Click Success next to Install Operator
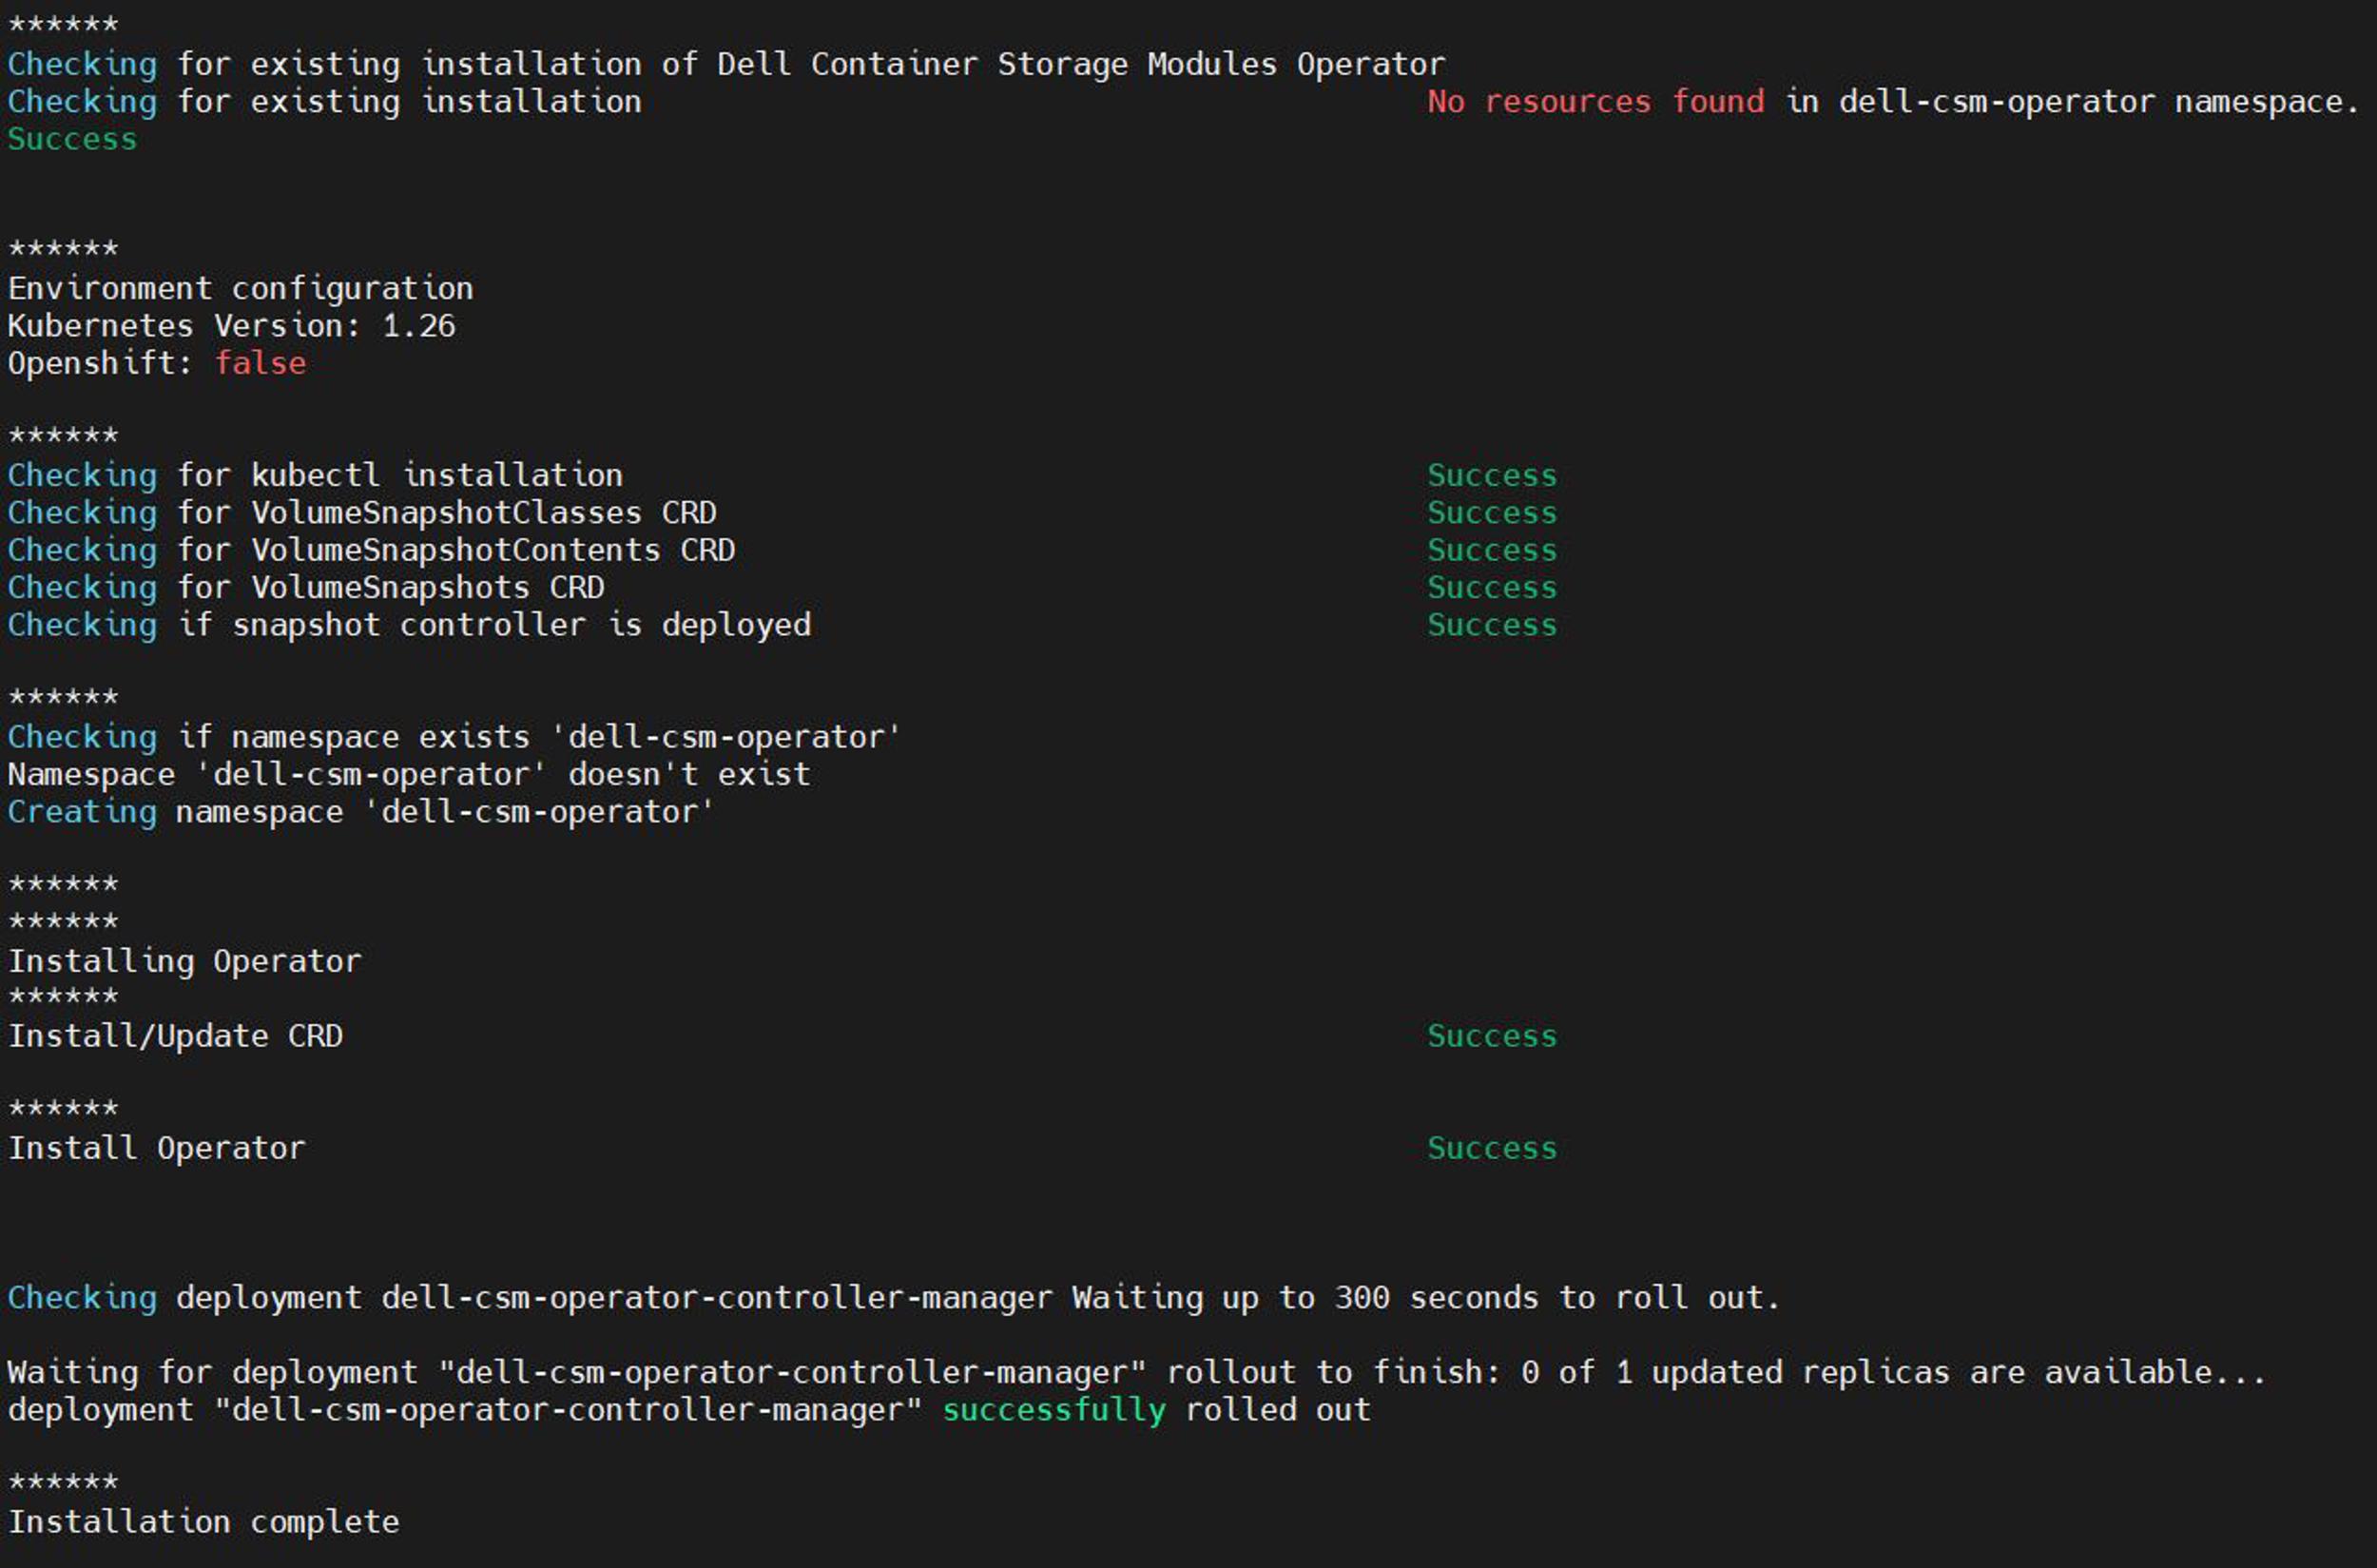The height and width of the screenshot is (1568, 2377). (1491, 1149)
